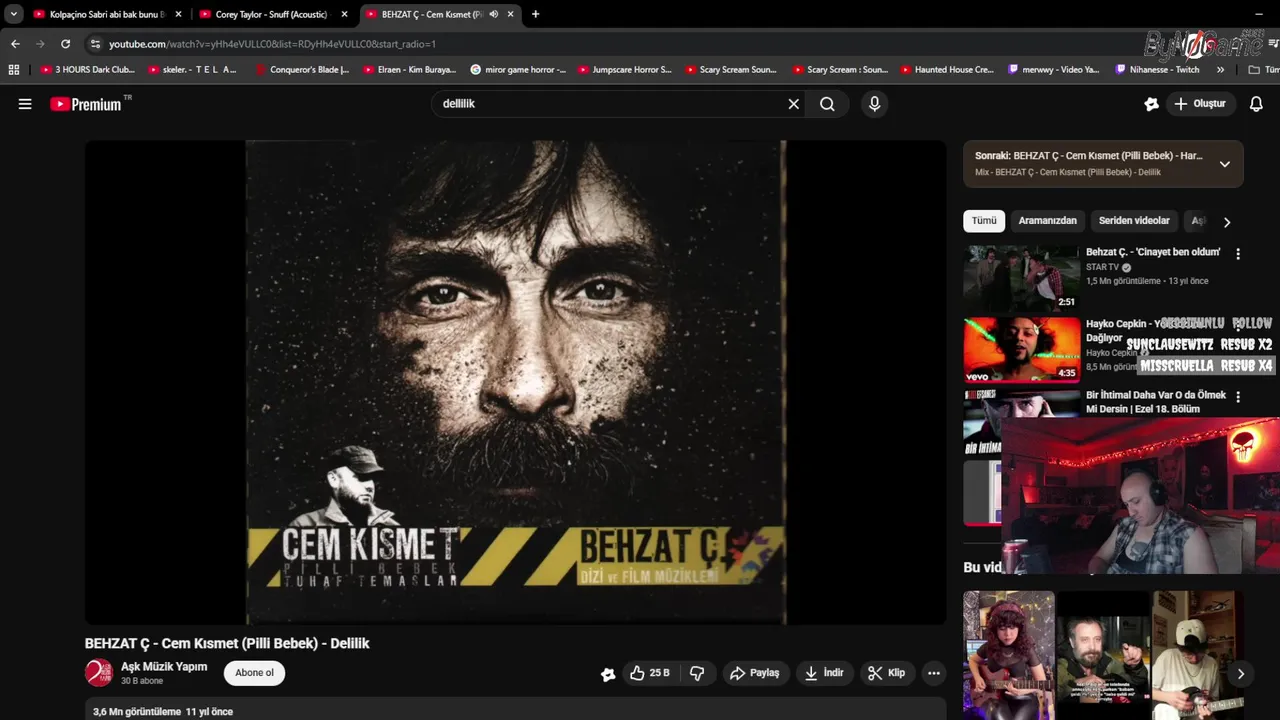Click the sparkle icon left of like button

click(608, 674)
